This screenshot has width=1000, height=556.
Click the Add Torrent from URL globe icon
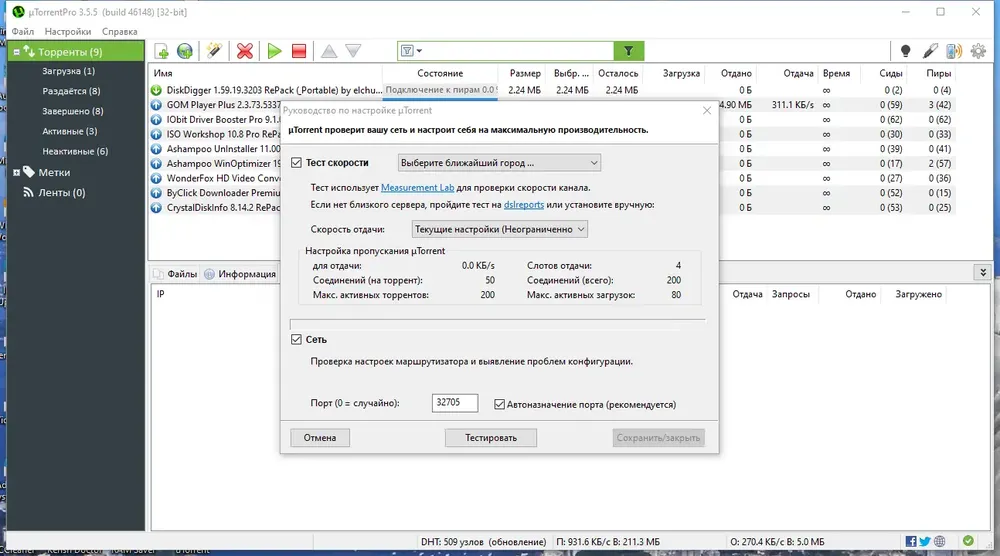185,51
